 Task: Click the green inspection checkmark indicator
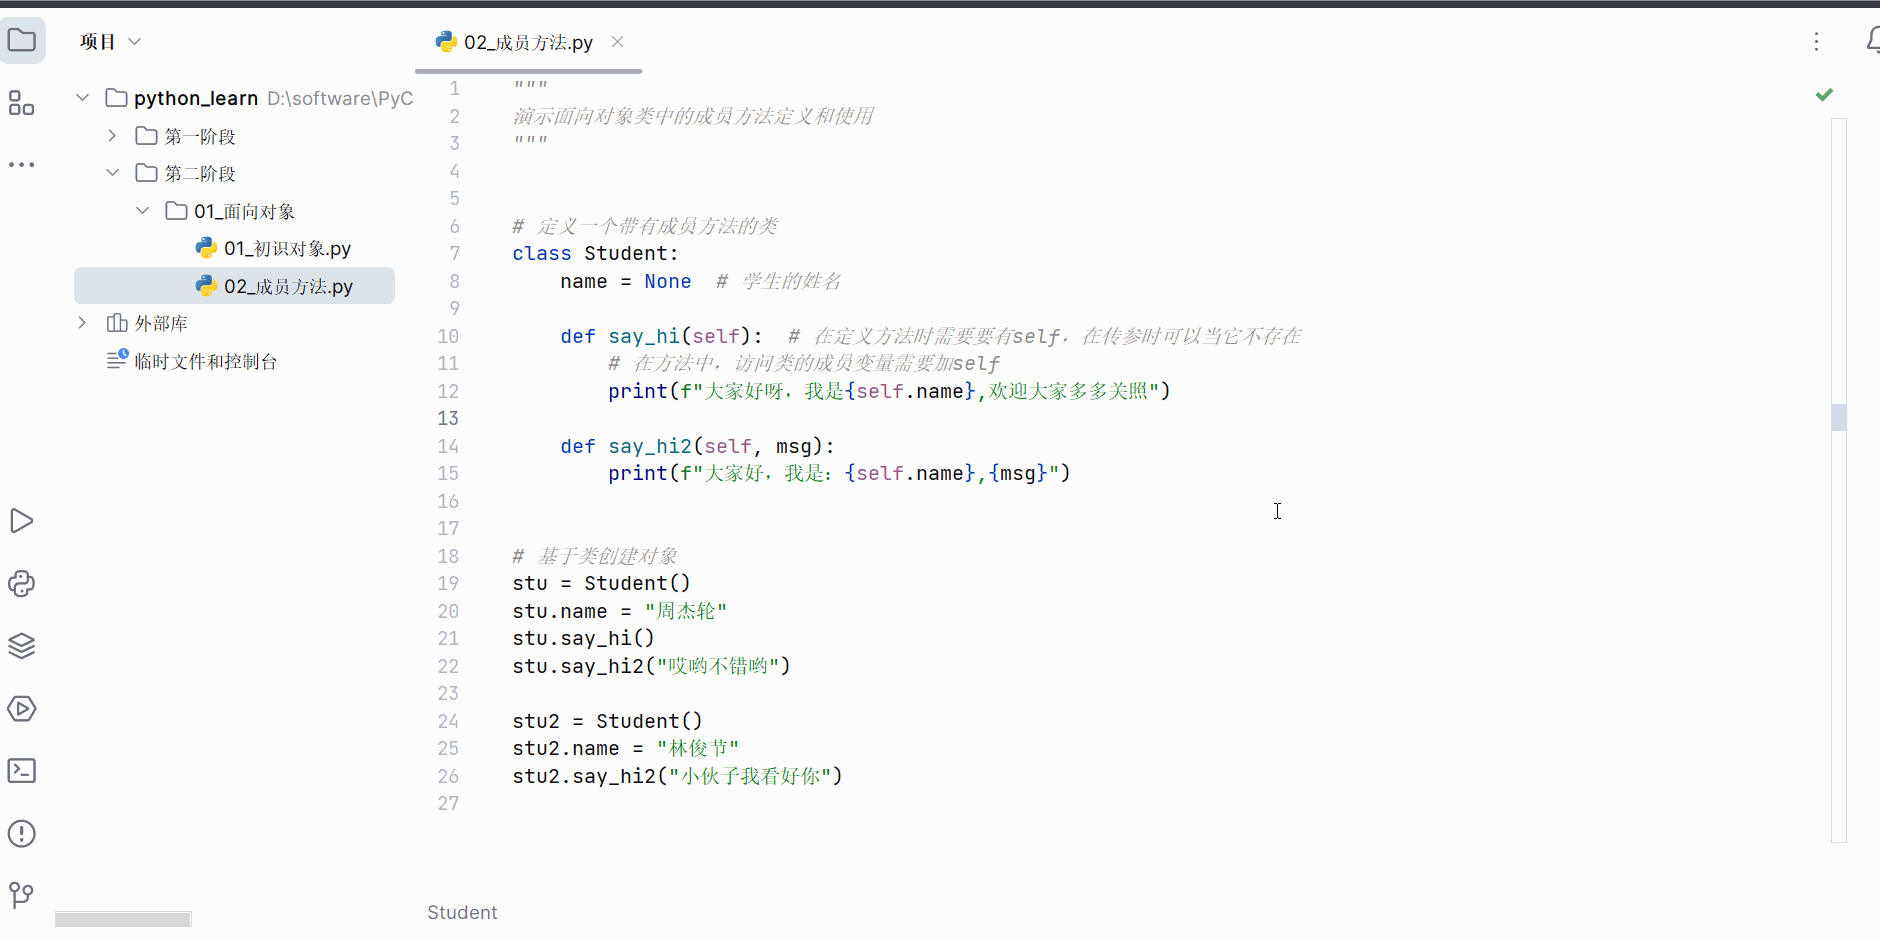click(x=1825, y=94)
